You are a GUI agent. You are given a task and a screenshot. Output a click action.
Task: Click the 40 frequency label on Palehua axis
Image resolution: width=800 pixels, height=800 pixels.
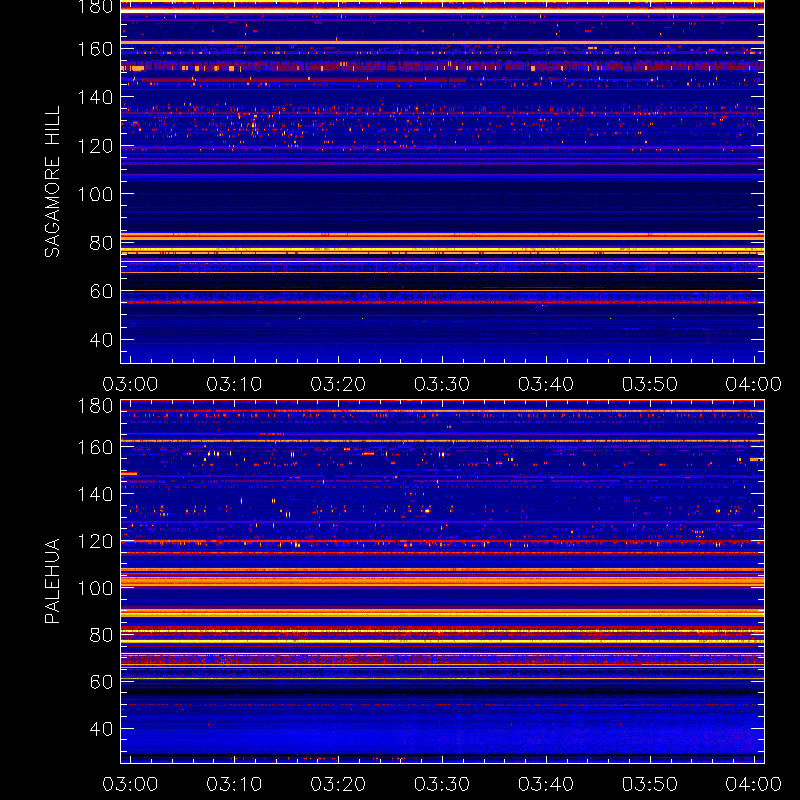(101, 729)
